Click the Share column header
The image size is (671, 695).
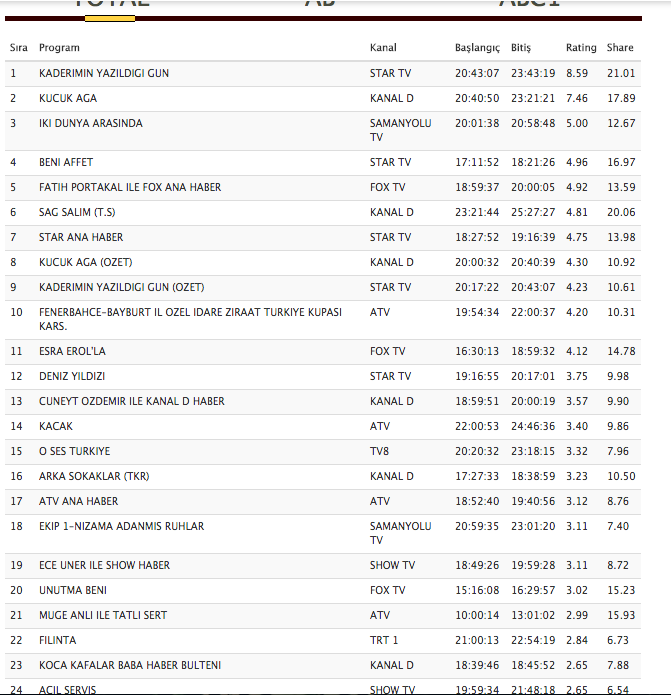click(x=620, y=47)
